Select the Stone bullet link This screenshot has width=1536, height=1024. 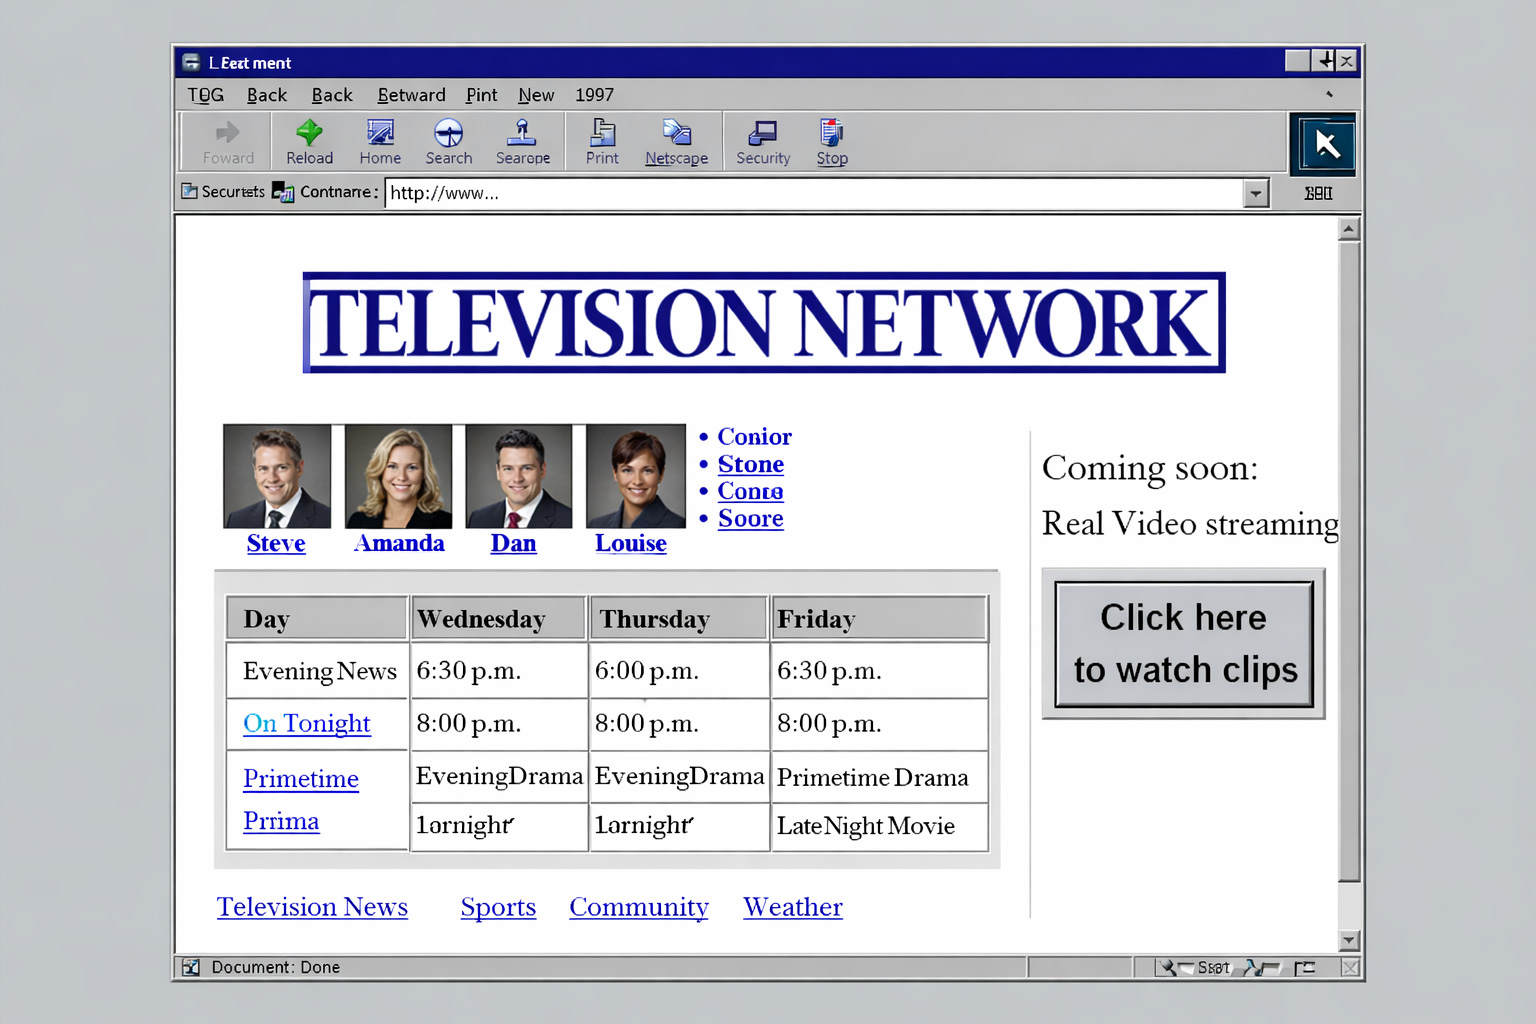coord(750,464)
